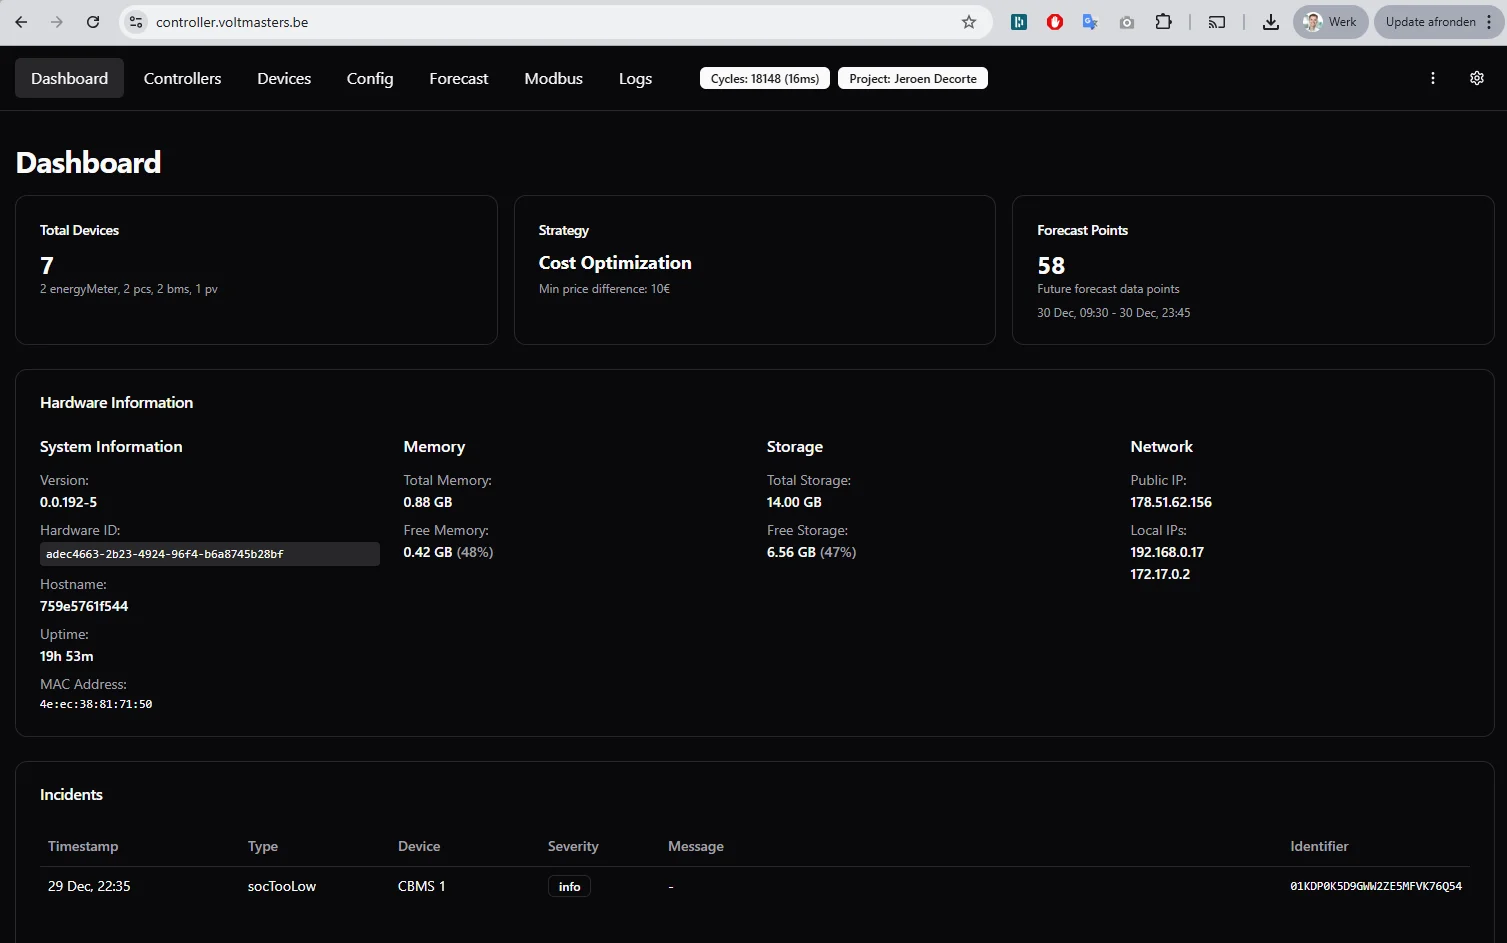This screenshot has width=1507, height=943.
Task: Click the MAC address 4e:ec:38:81:71:50
Action: 96,704
